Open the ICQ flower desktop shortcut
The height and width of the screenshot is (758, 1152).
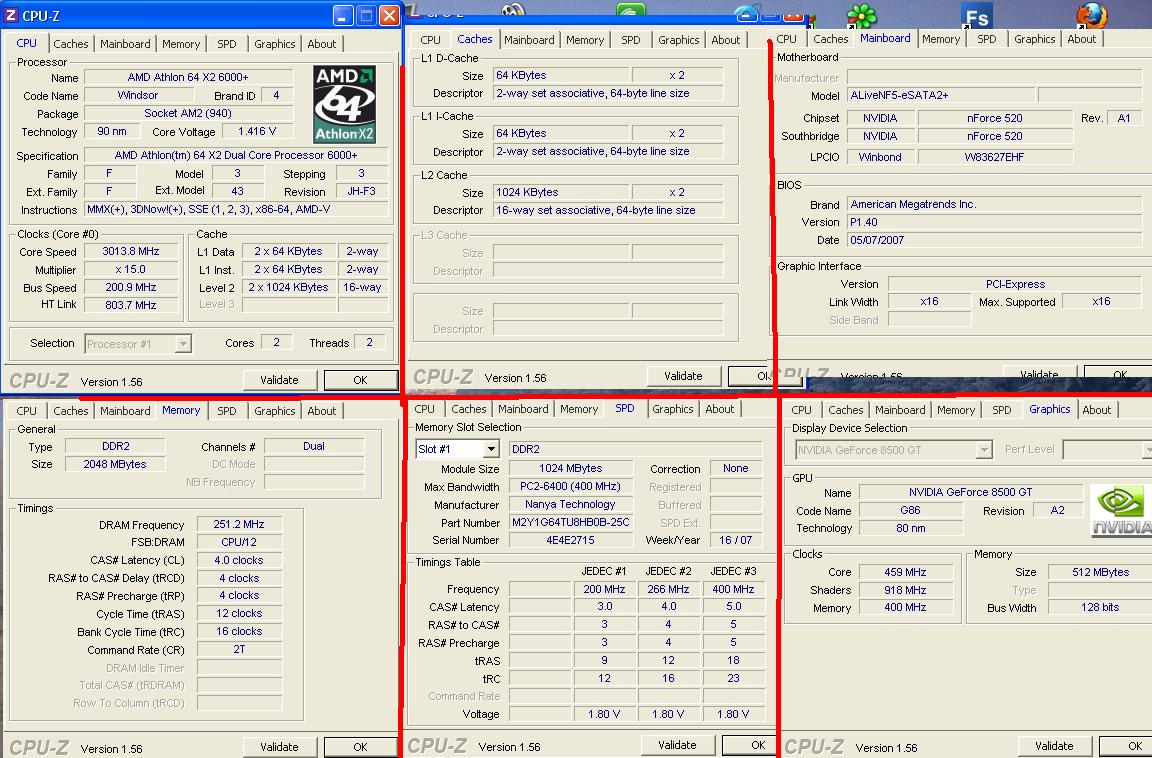coord(862,15)
